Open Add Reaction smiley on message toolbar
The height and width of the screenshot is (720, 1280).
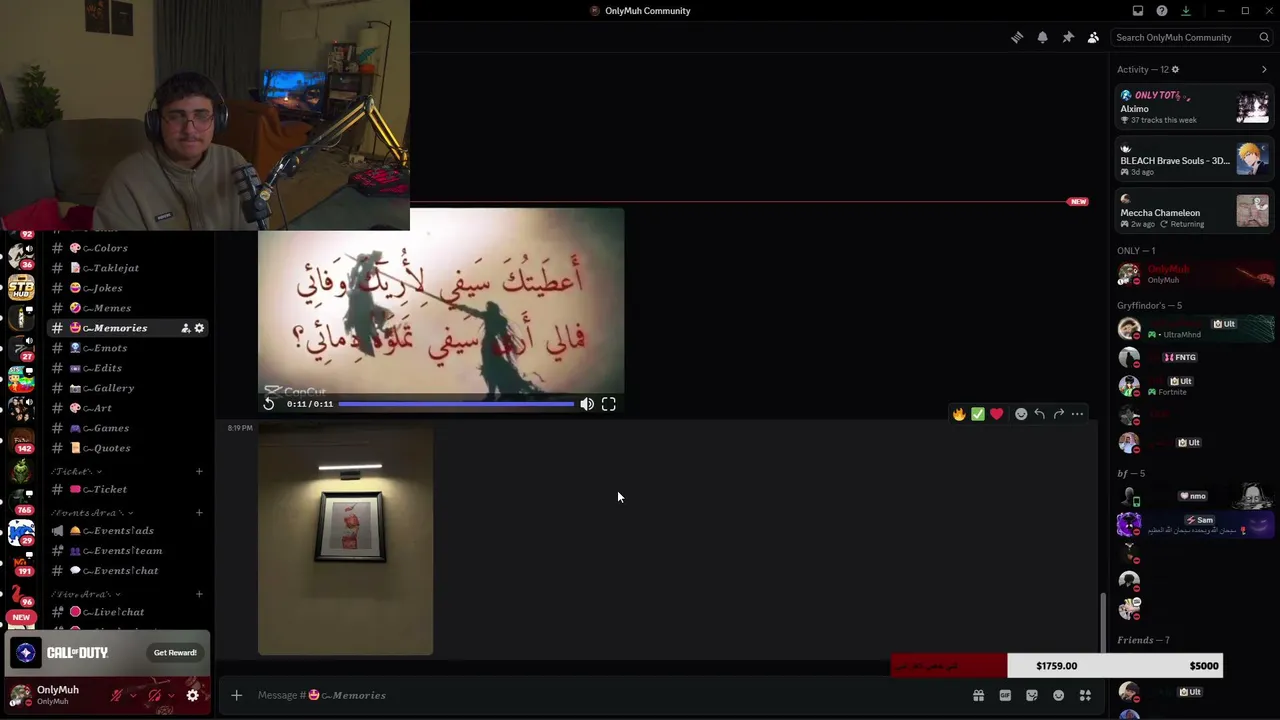tap(1021, 414)
